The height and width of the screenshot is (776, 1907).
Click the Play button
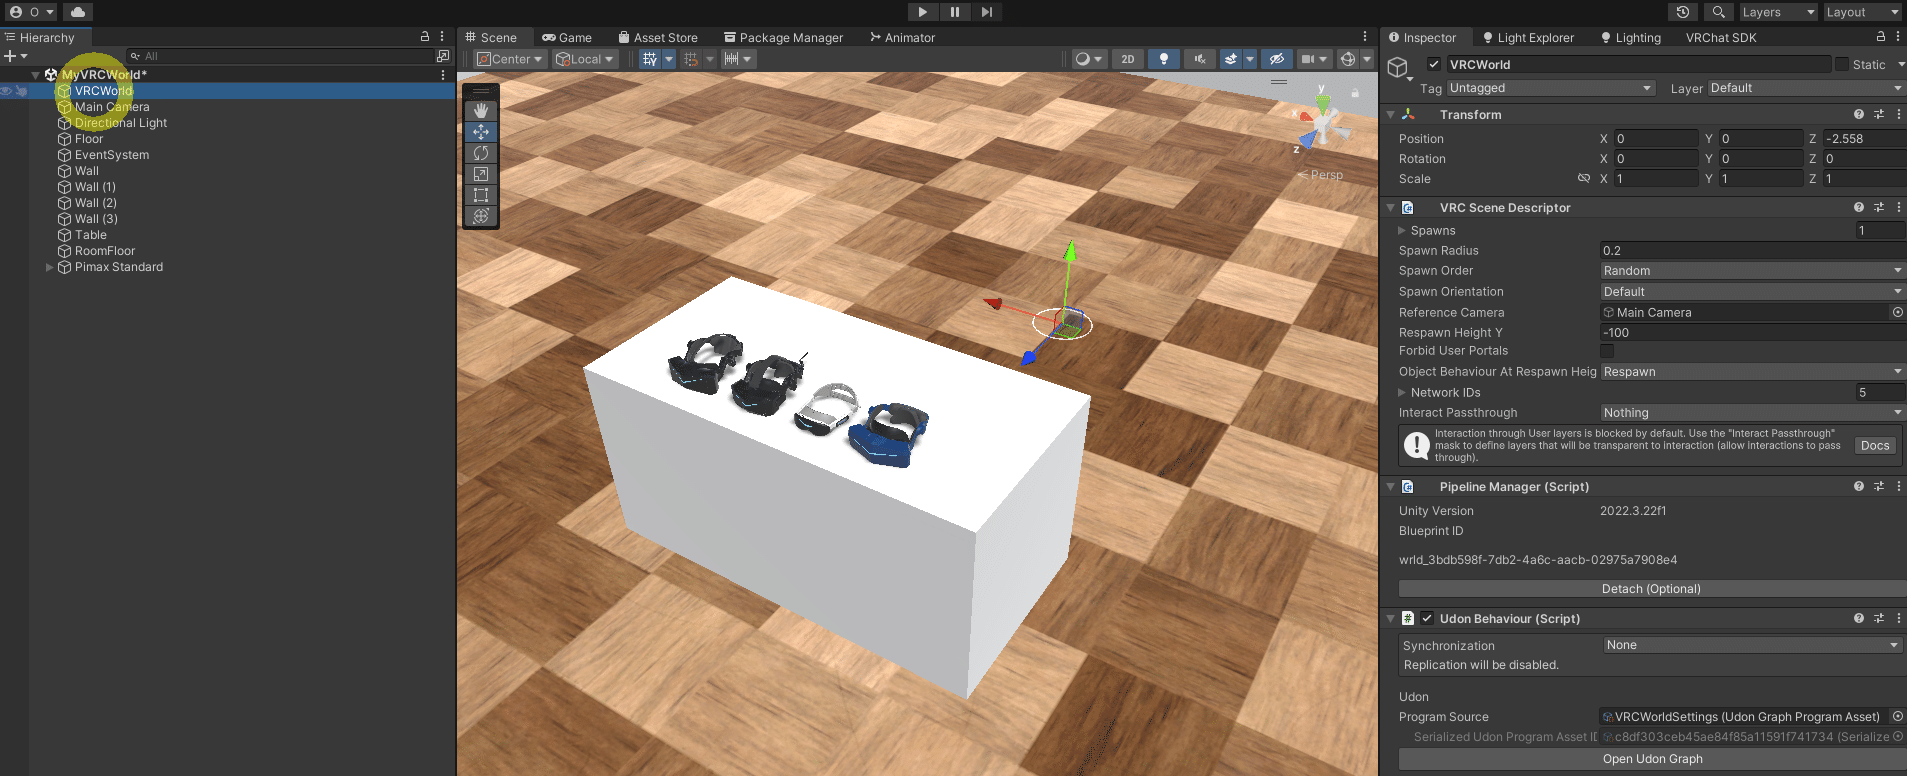923,12
